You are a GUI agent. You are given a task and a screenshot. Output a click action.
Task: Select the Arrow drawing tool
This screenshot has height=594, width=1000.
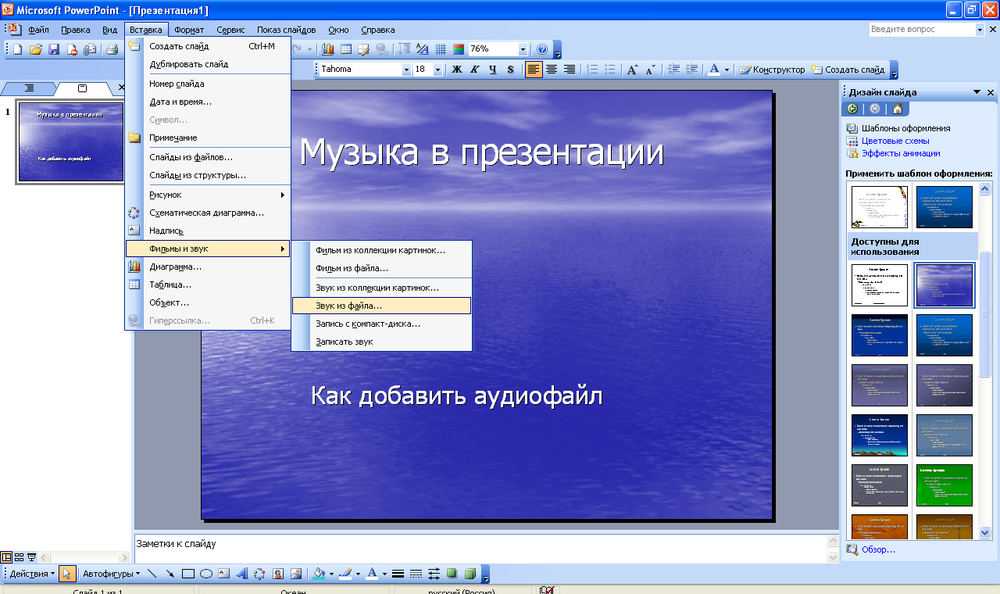tap(170, 574)
